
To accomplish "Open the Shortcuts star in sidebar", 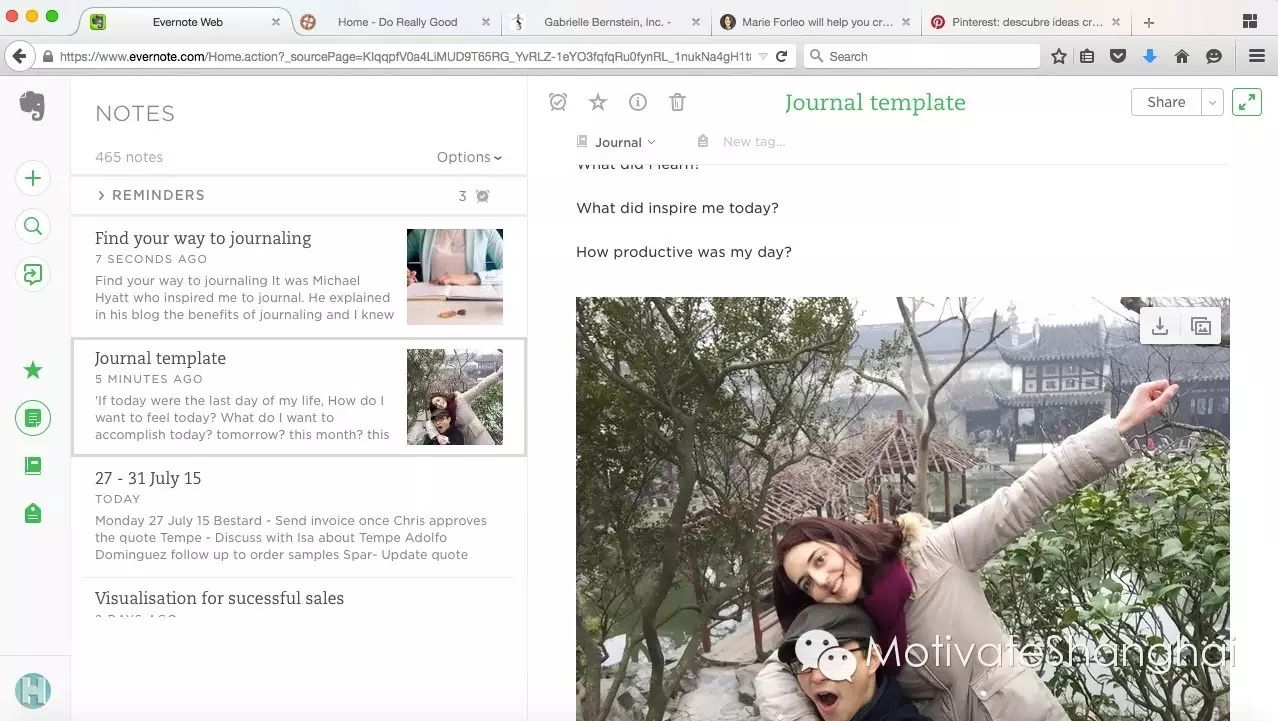I will 33,371.
